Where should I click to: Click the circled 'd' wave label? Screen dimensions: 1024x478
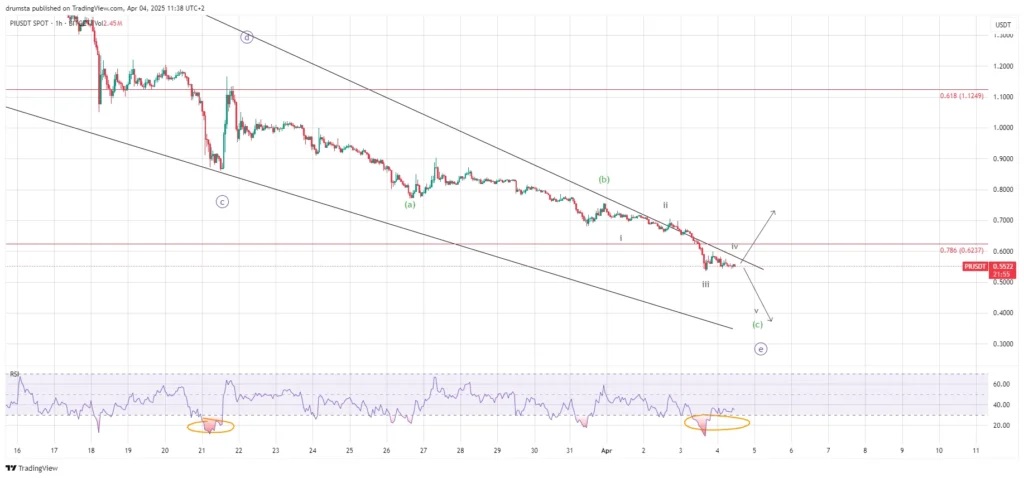246,37
